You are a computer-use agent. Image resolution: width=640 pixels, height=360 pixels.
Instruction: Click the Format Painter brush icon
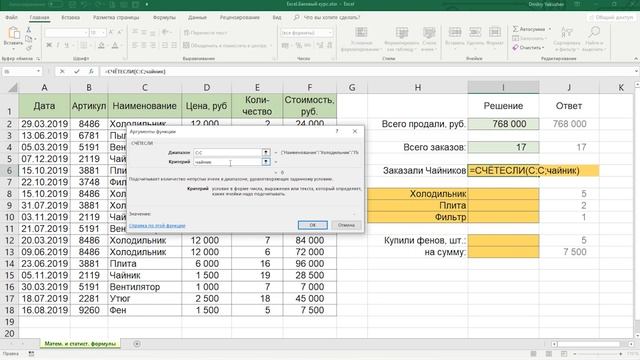[29, 48]
